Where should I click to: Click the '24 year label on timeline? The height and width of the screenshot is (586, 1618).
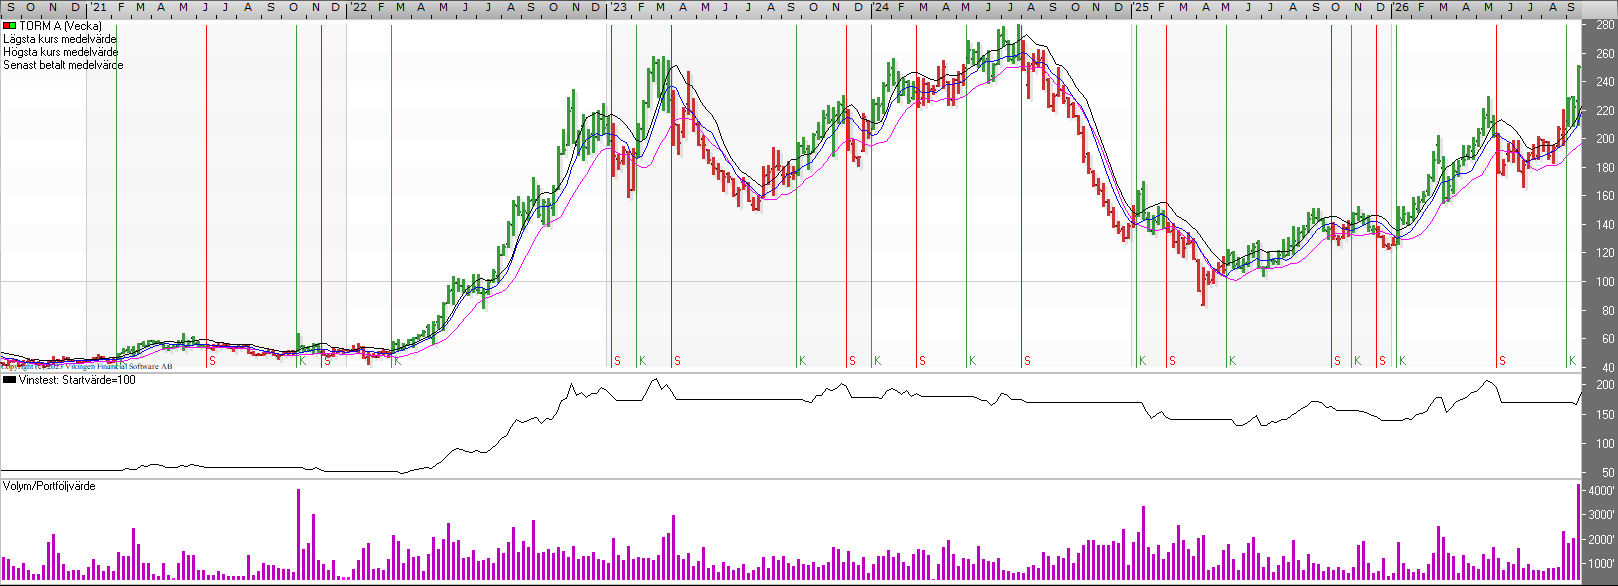pyautogui.click(x=880, y=7)
